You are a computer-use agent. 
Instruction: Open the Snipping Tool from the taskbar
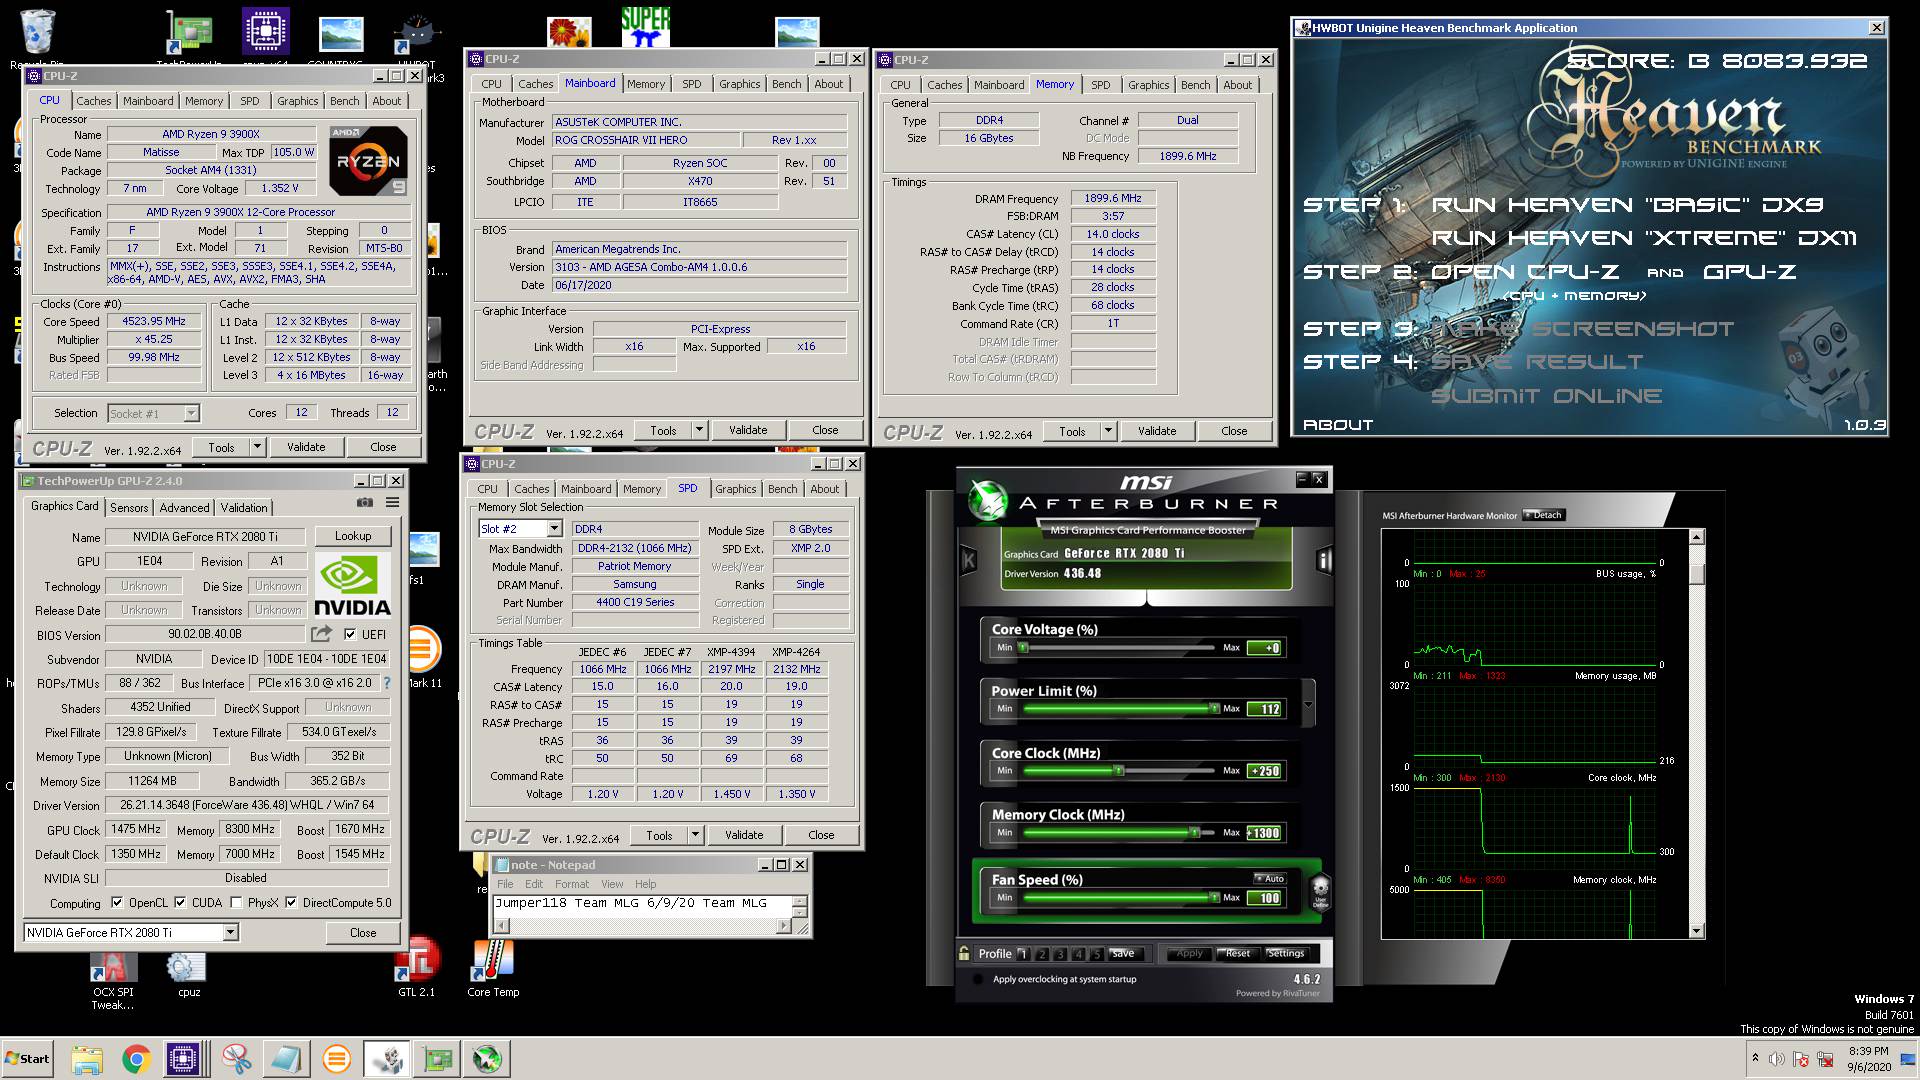point(237,1059)
